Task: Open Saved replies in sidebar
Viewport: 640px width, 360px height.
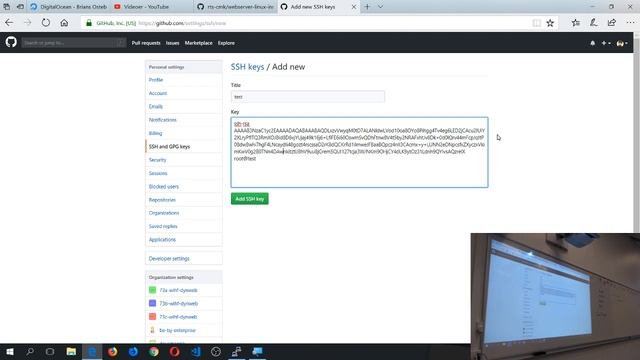Action: (x=163, y=227)
